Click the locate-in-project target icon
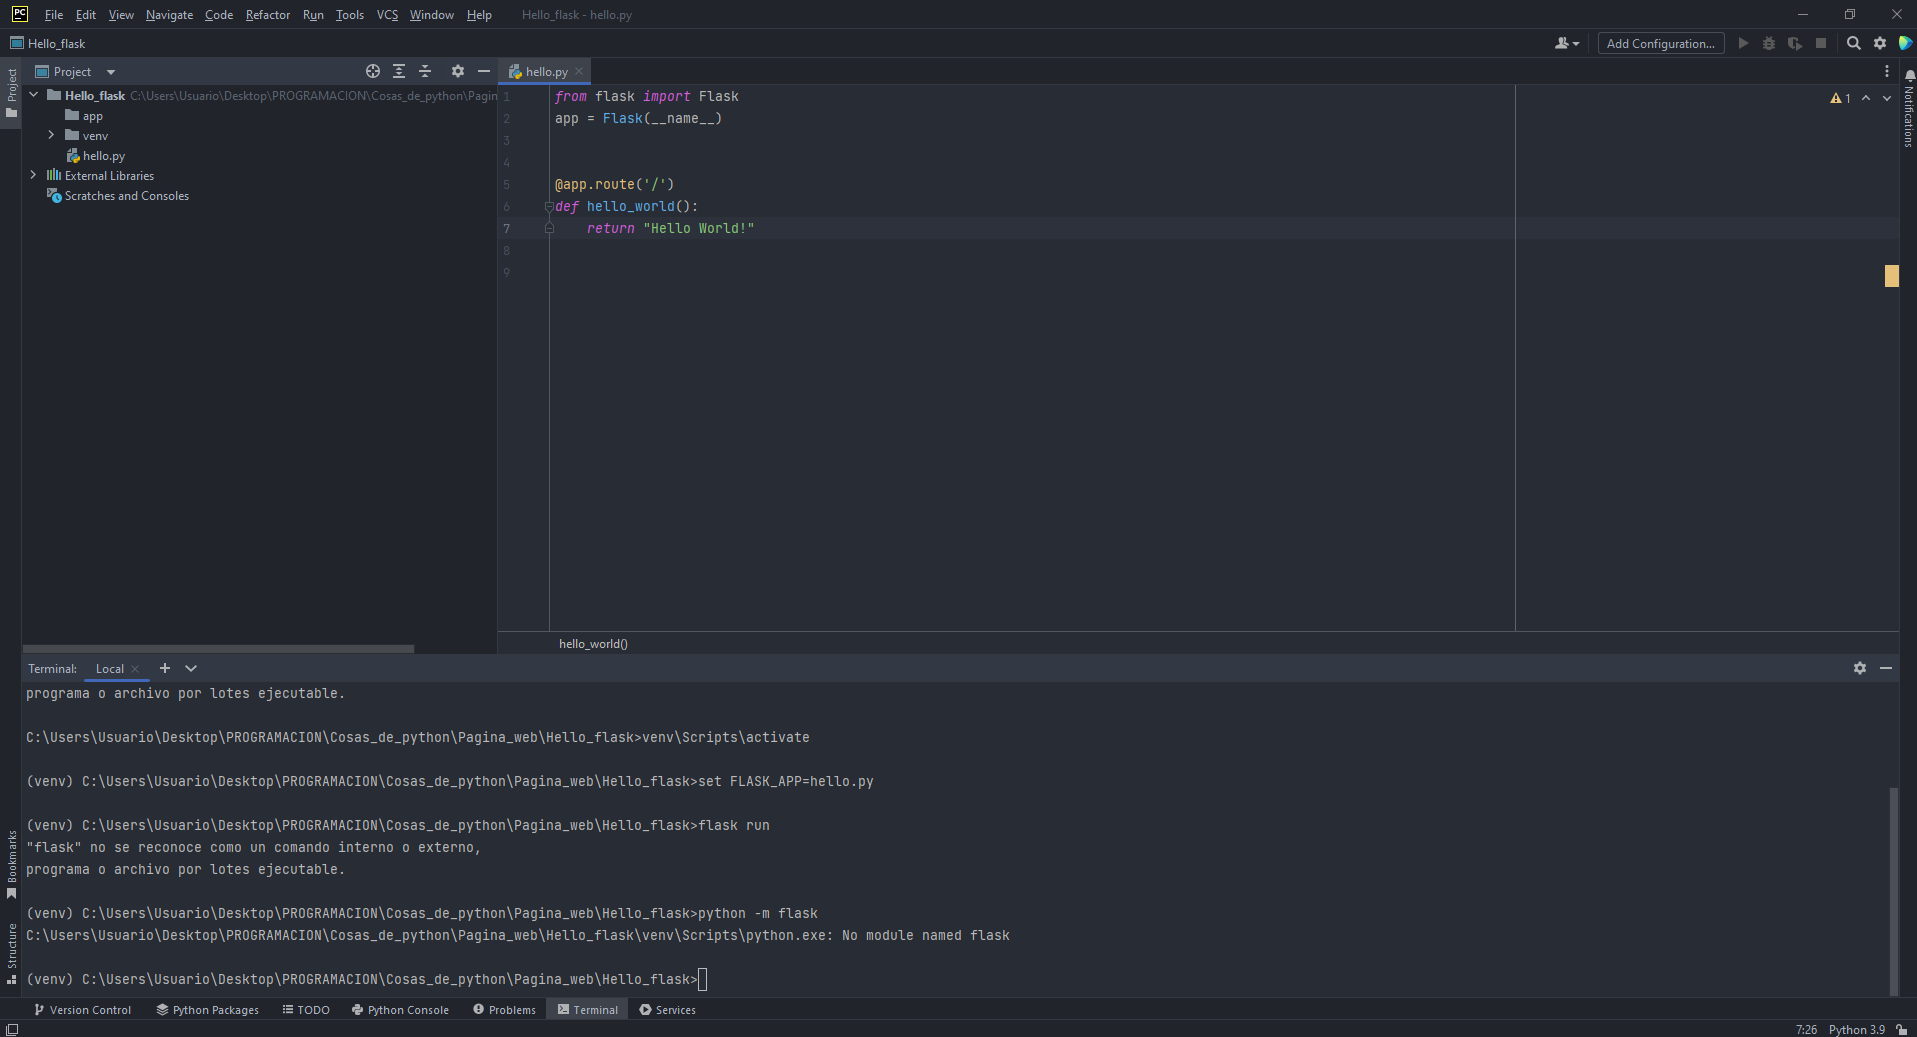The width and height of the screenshot is (1917, 1037). (x=373, y=71)
